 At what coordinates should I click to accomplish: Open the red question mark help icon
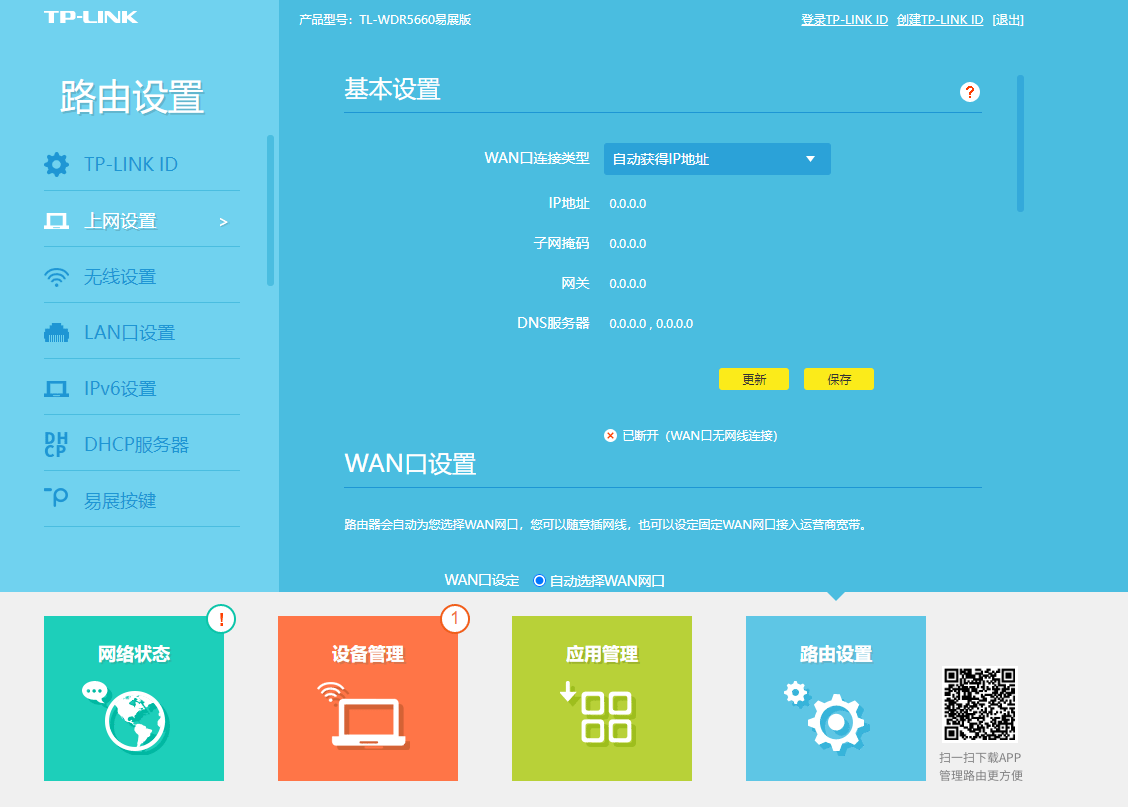click(969, 92)
